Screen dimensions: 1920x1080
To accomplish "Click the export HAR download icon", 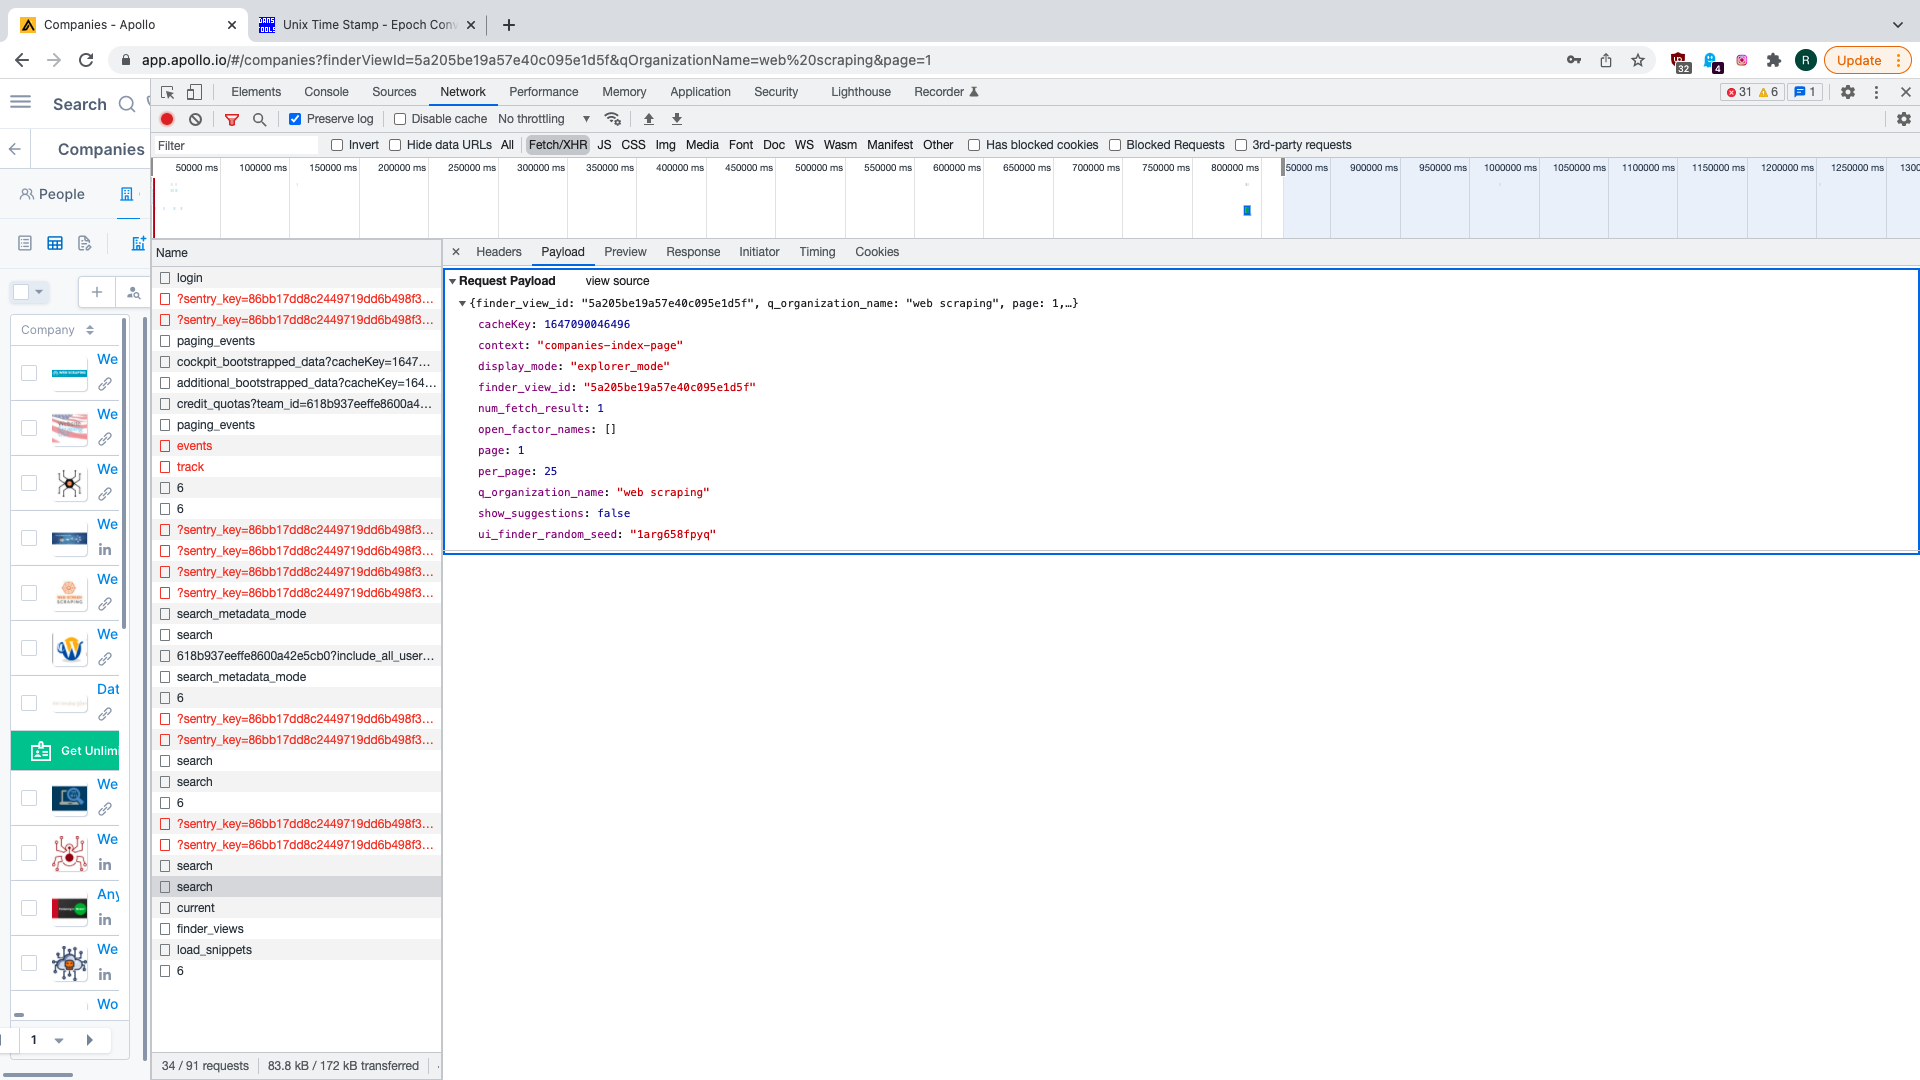I will pos(677,119).
